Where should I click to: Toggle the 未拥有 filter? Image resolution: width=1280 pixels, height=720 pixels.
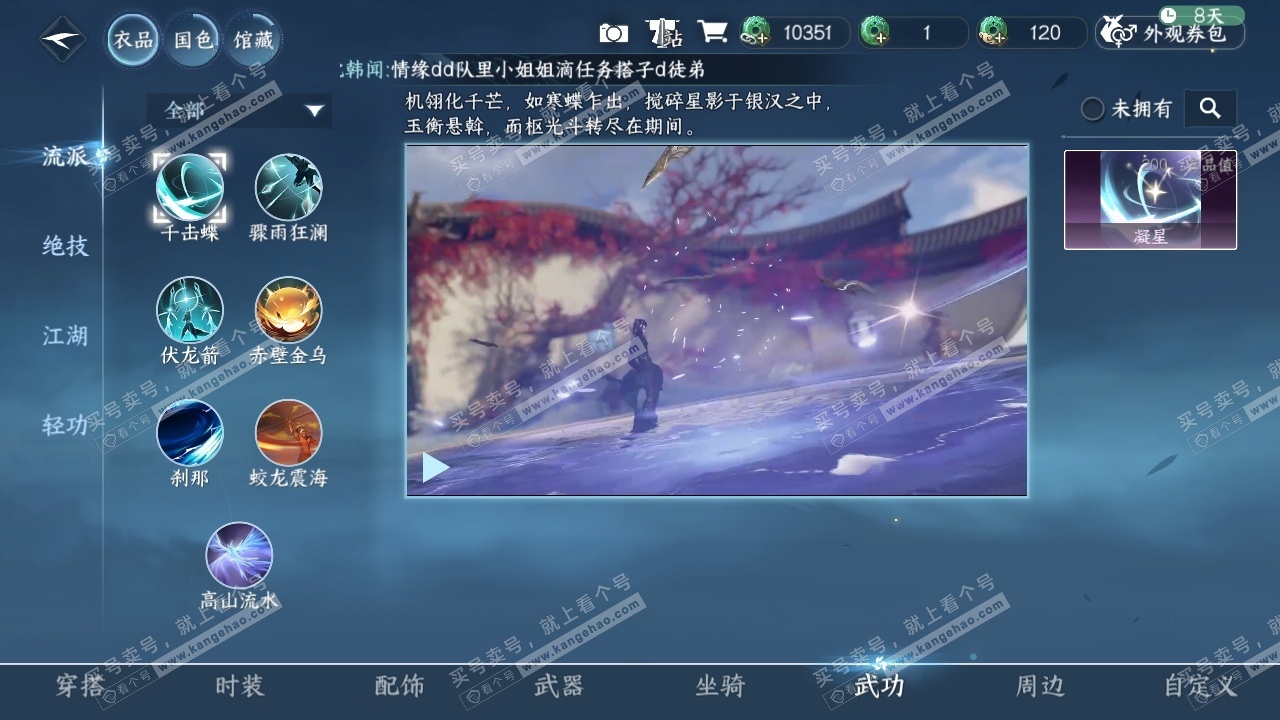point(1093,109)
